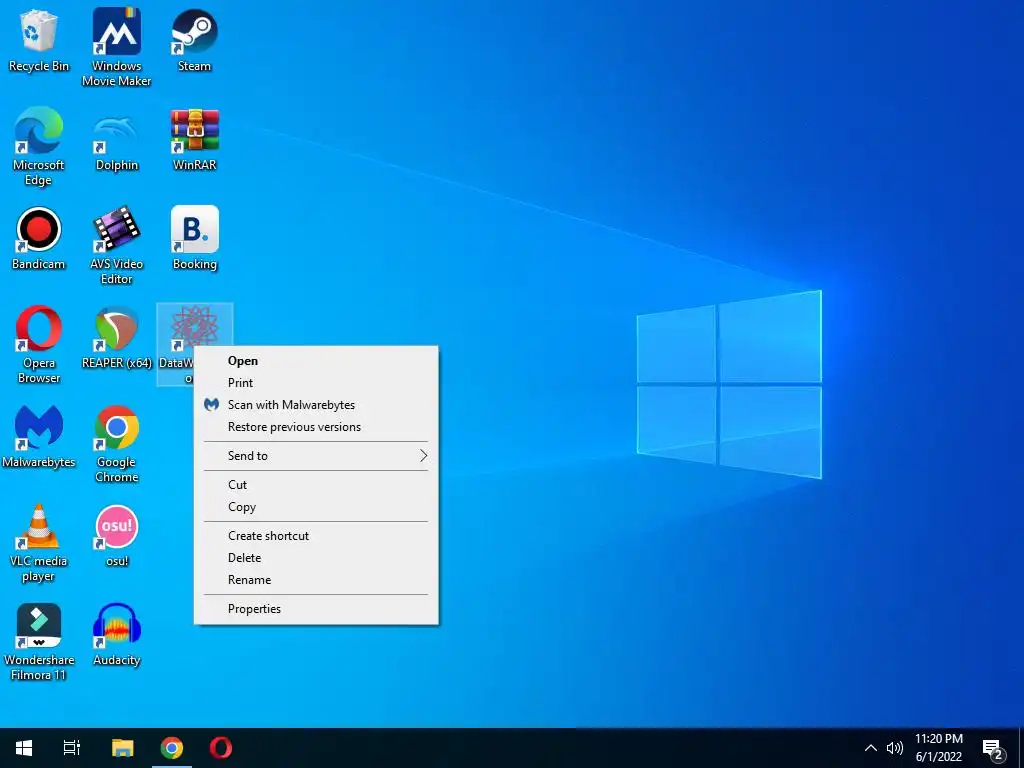Open the notification Action Center

[x=993, y=748]
